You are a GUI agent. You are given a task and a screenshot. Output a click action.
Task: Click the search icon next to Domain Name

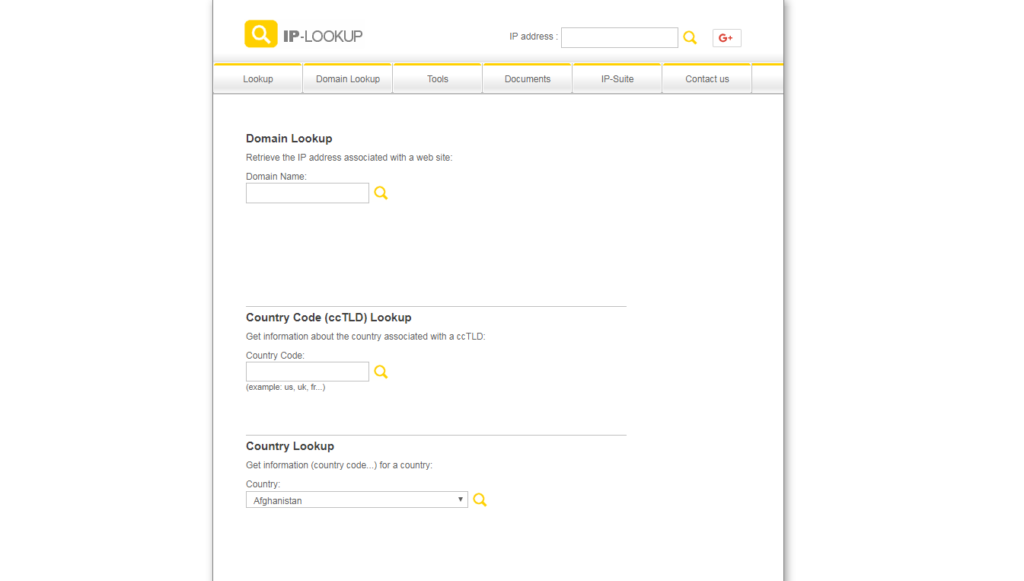[381, 193]
